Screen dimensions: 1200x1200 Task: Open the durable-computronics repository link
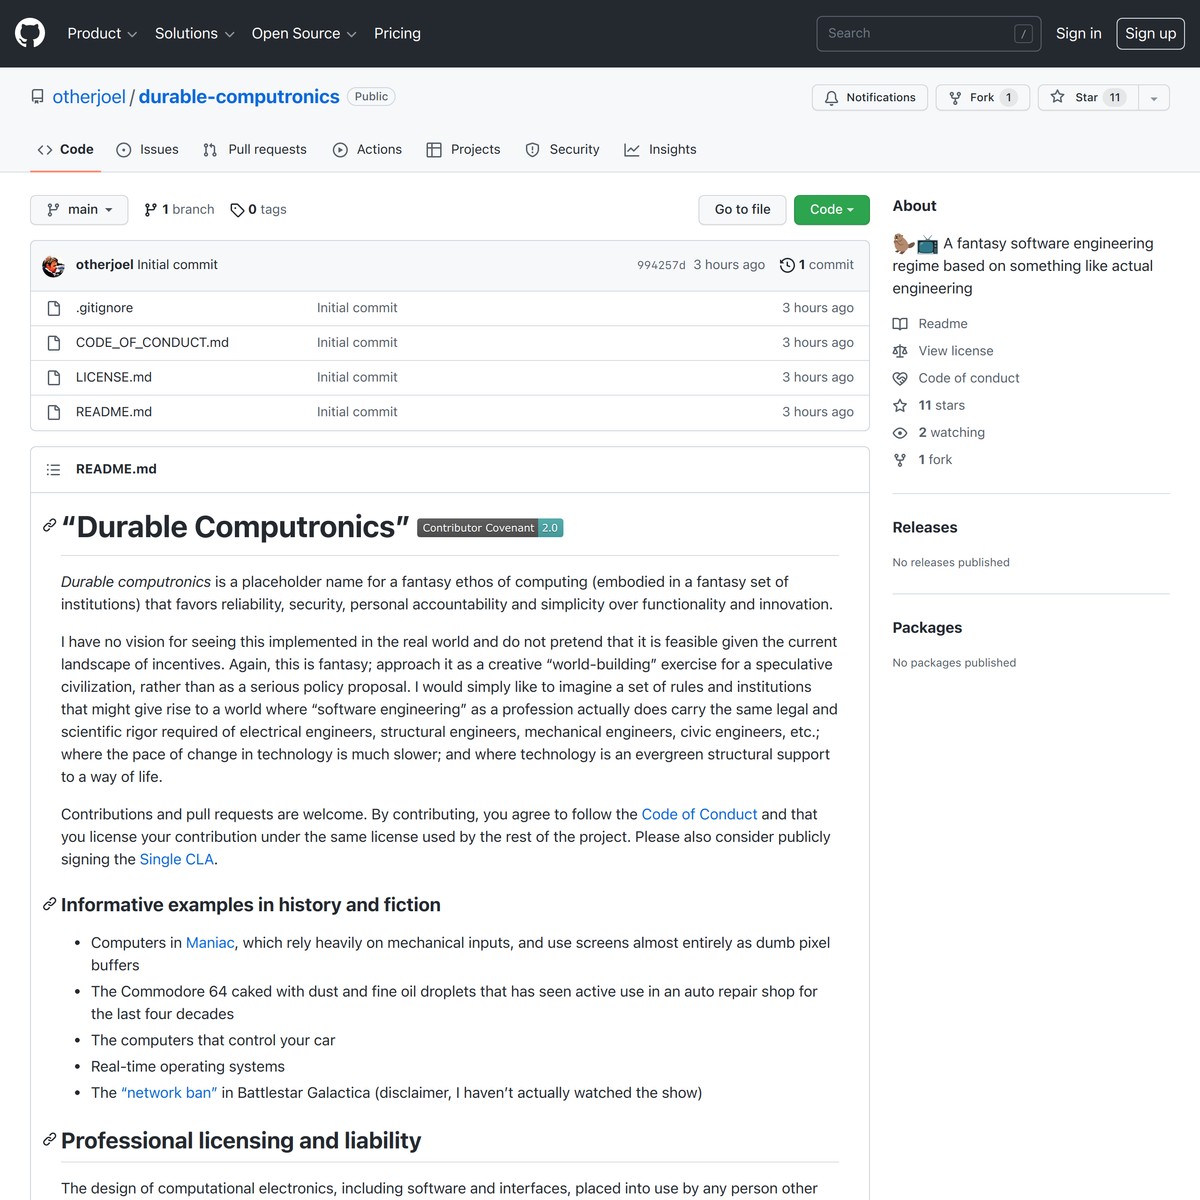tap(239, 96)
